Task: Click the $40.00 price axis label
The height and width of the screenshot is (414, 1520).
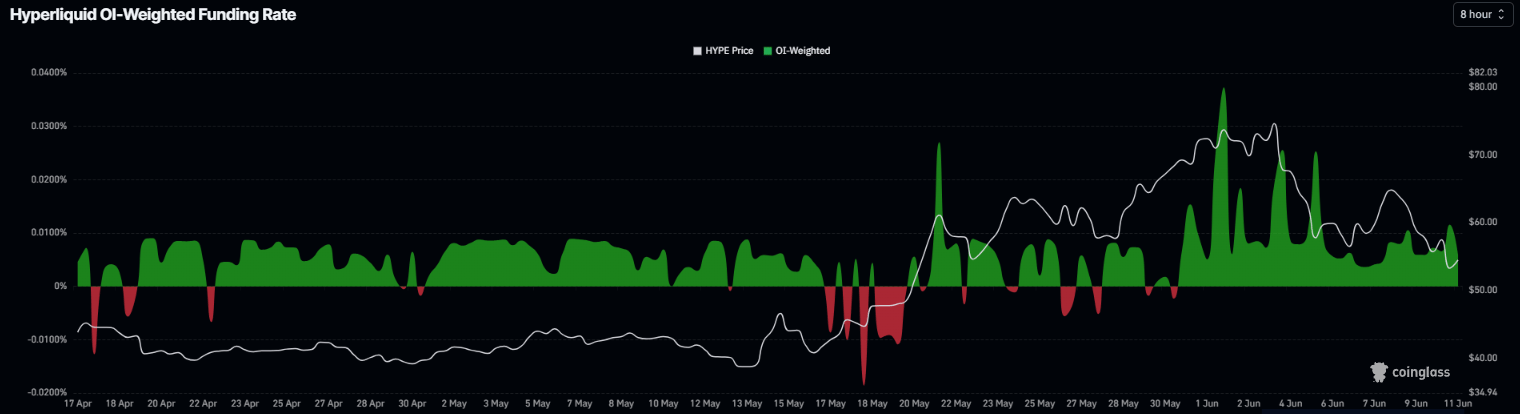Action: [x=1483, y=357]
